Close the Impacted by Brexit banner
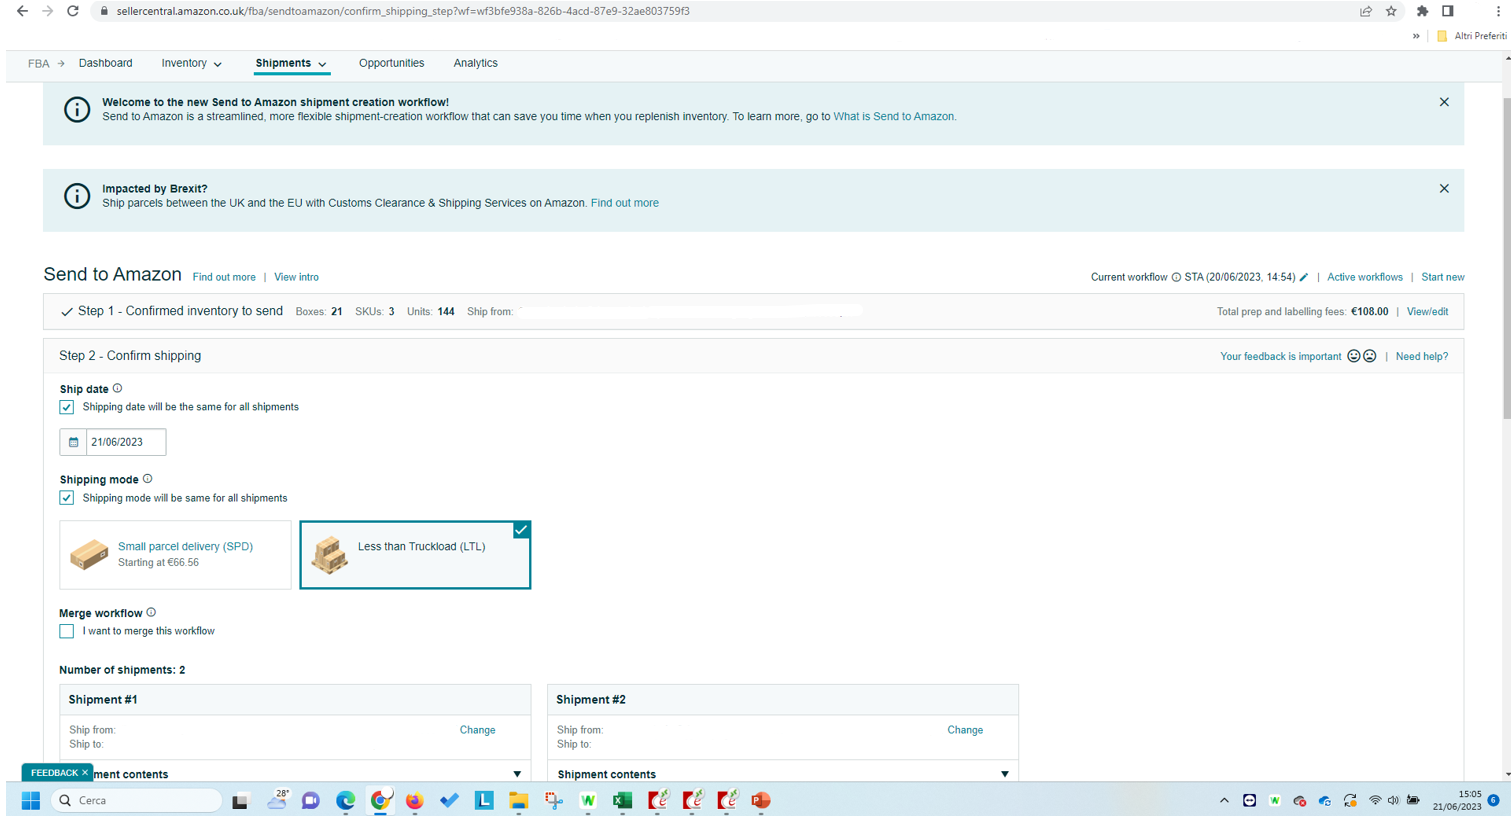The width and height of the screenshot is (1511, 817). coord(1444,188)
